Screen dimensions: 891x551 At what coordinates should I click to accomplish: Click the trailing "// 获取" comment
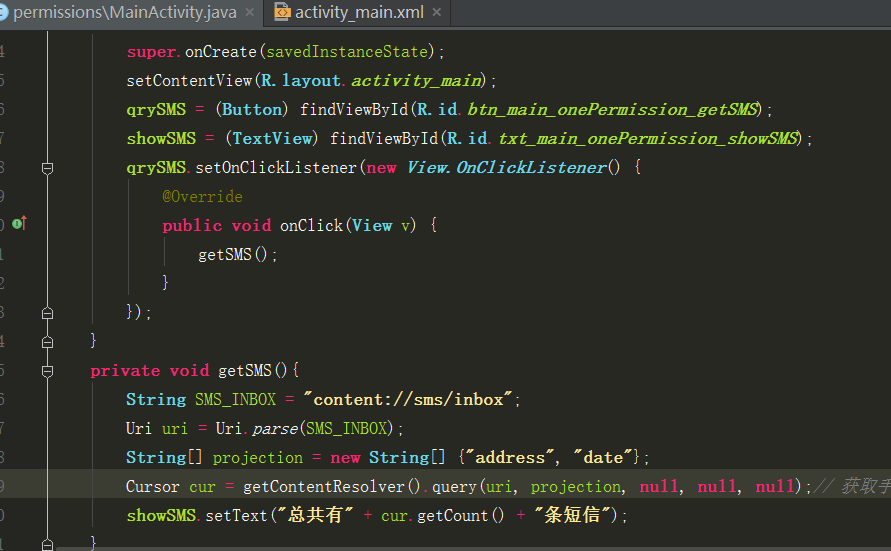tap(852, 486)
